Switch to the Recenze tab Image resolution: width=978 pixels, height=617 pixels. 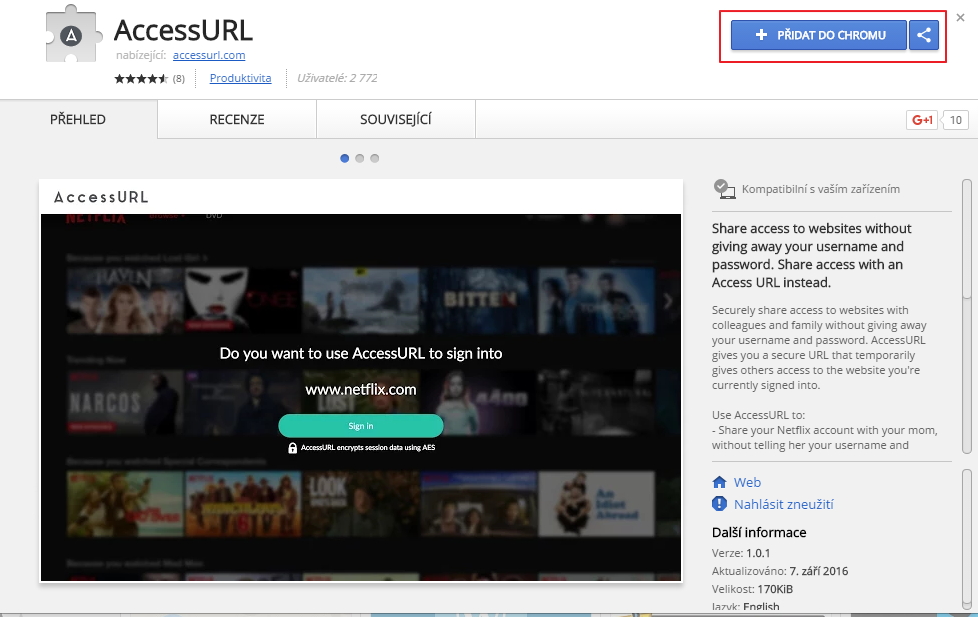point(237,119)
